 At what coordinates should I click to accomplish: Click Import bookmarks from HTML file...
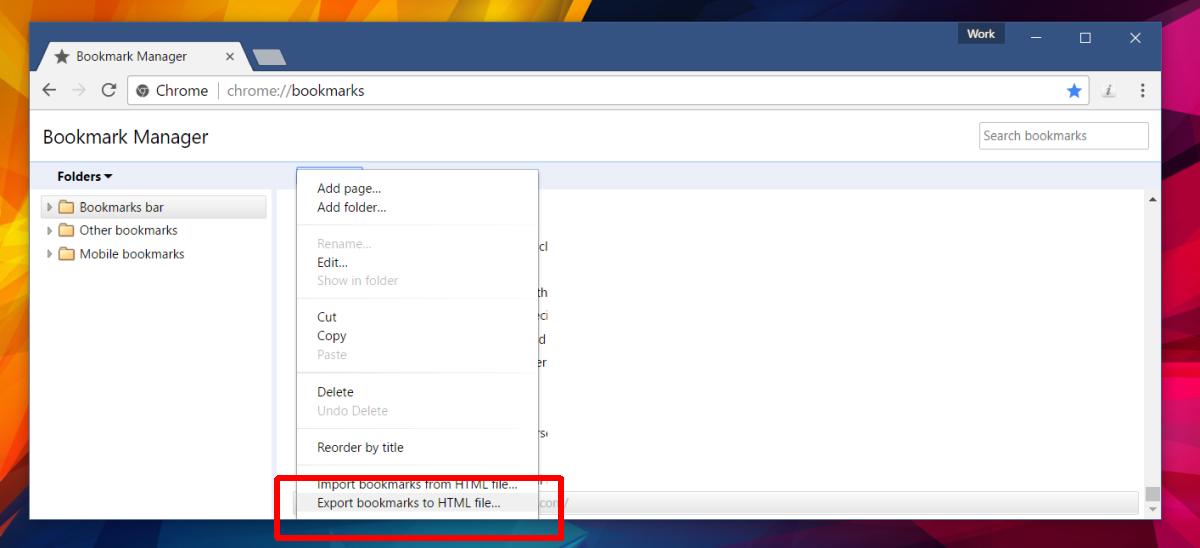click(417, 484)
